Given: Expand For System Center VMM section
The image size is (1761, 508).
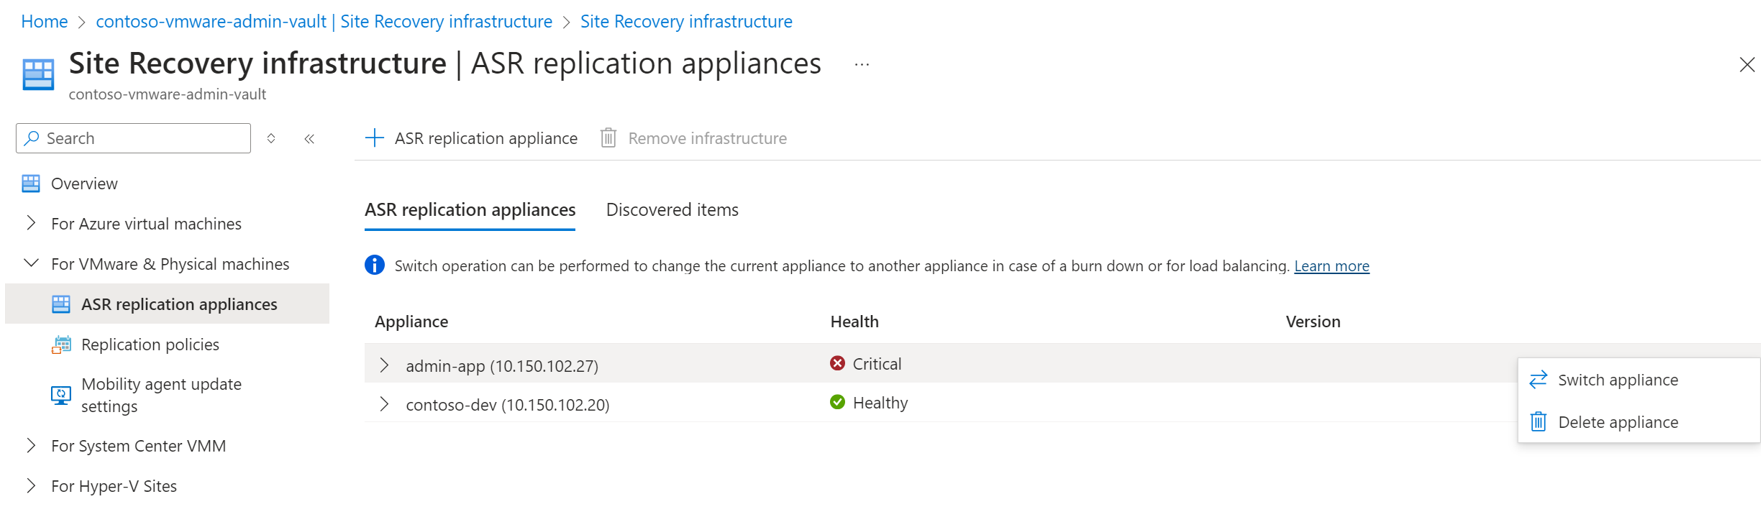Looking at the screenshot, I should pyautogui.click(x=31, y=446).
